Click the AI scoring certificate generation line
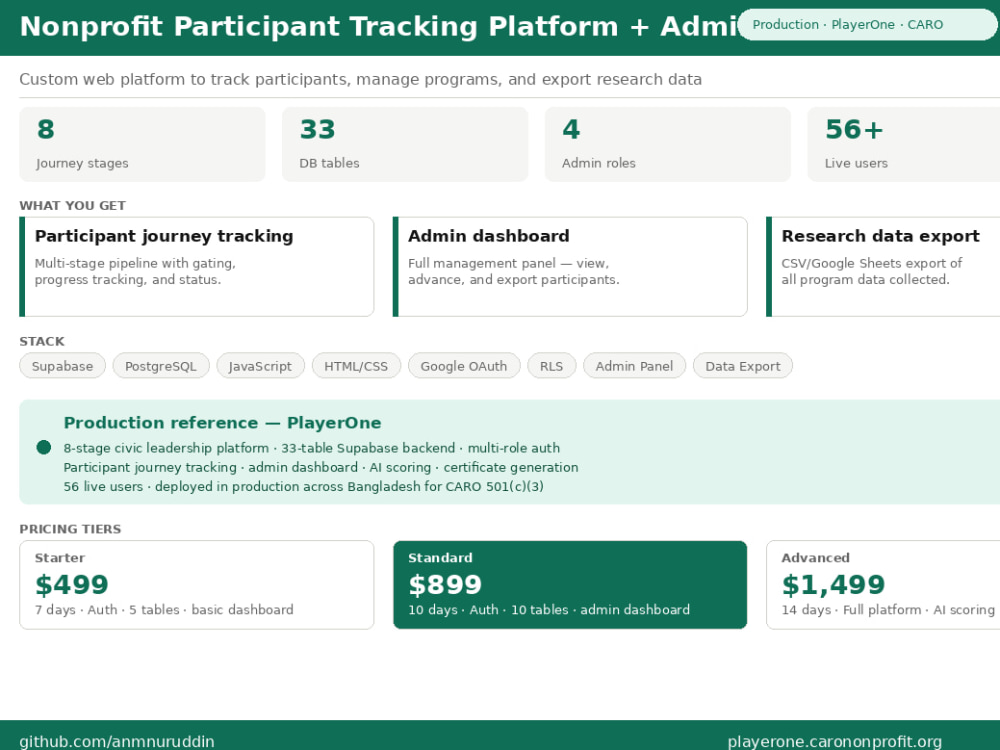The height and width of the screenshot is (750, 1000). (x=320, y=467)
